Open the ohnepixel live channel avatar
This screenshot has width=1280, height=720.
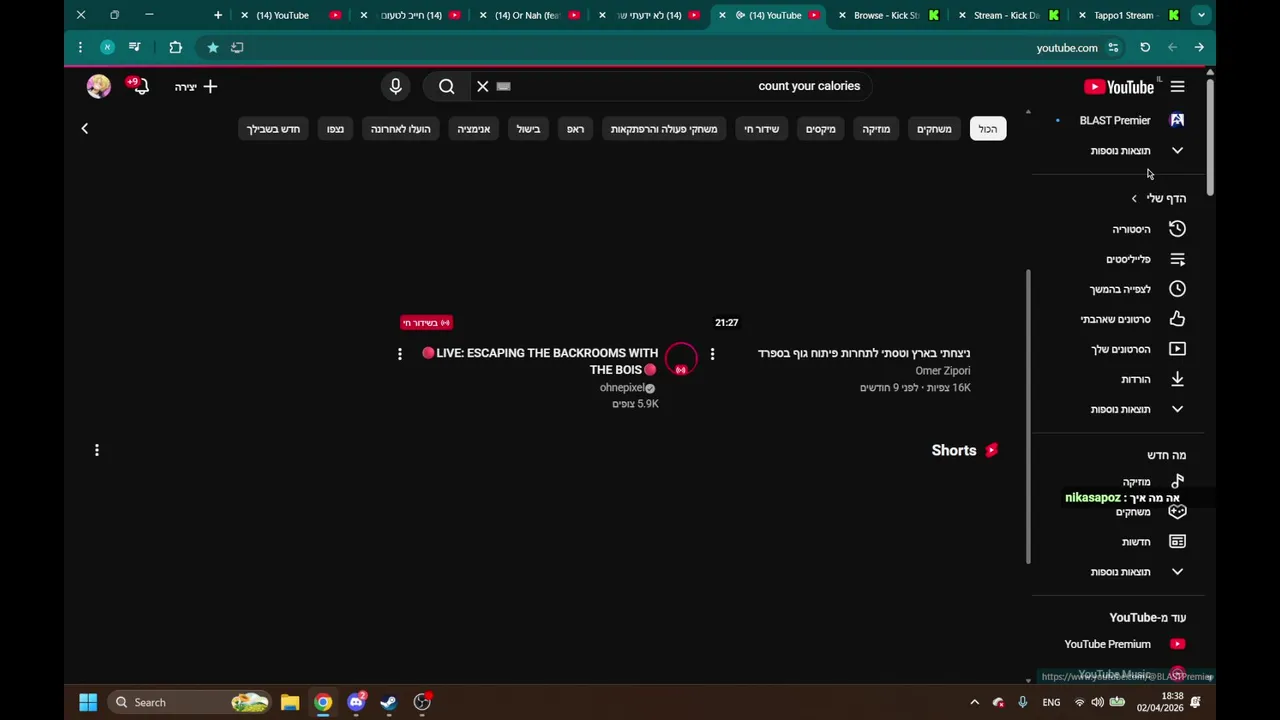pos(681,359)
